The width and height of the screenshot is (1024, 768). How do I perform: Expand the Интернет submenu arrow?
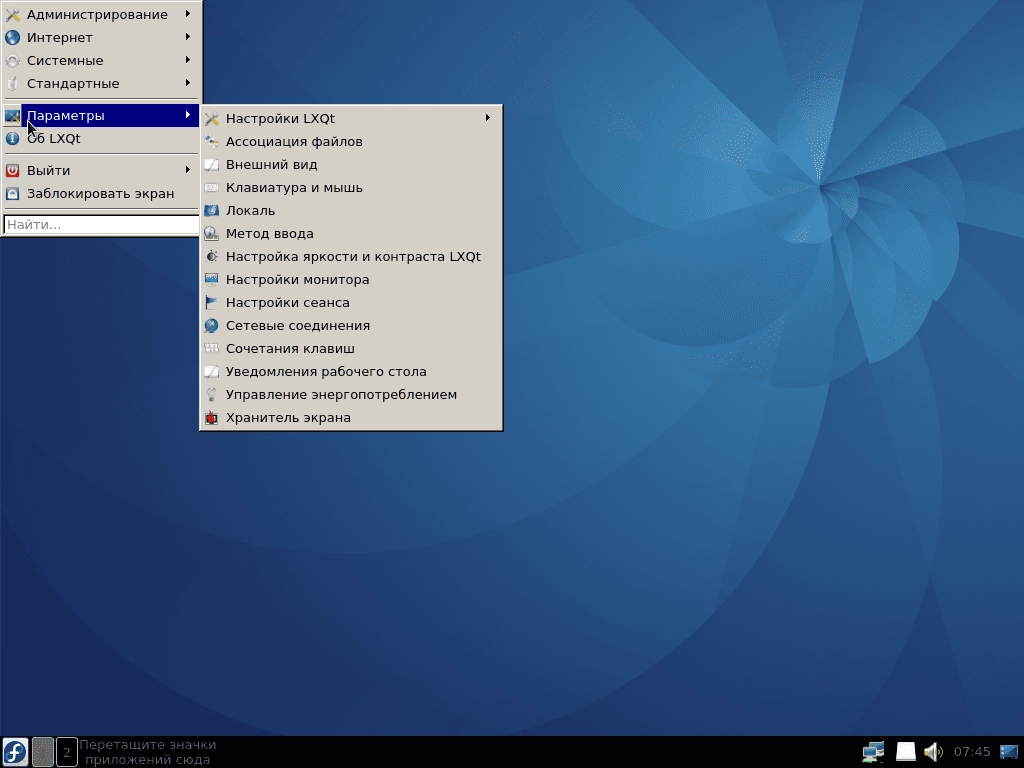pos(187,37)
